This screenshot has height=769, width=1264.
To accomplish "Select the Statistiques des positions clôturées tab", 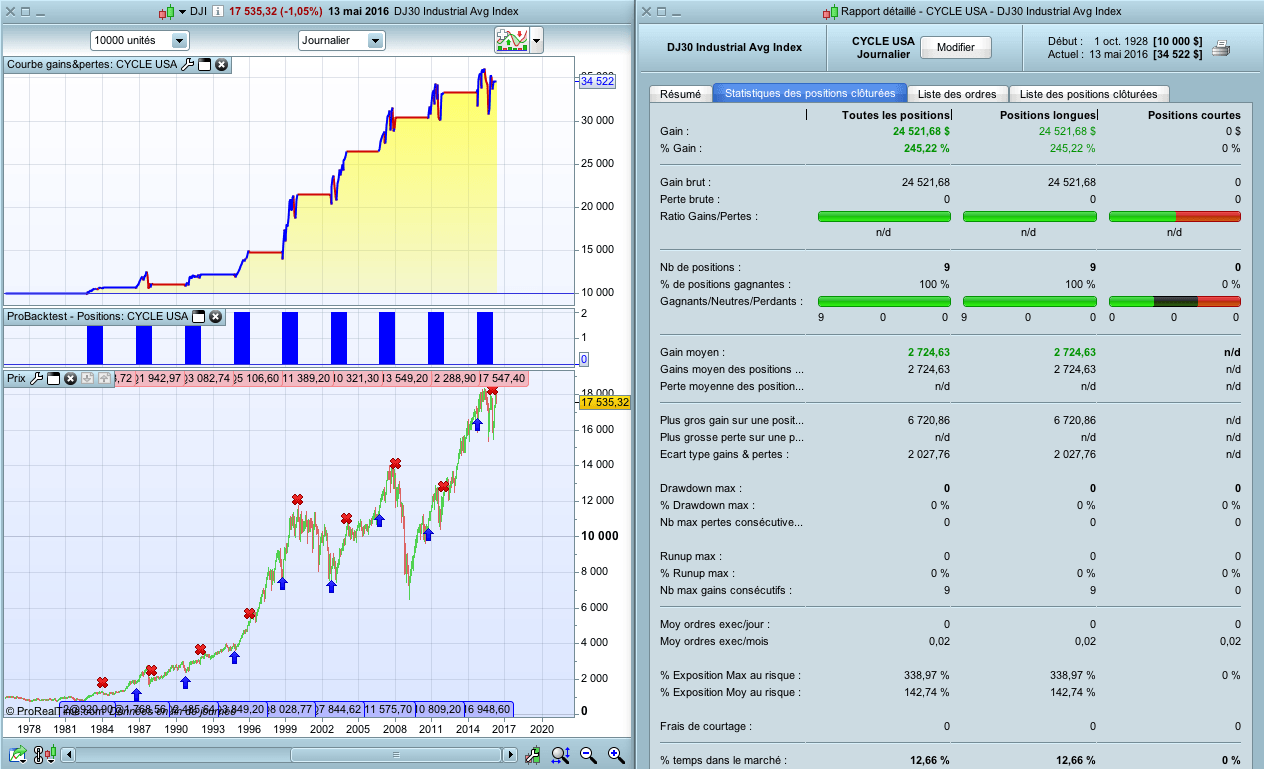I will [x=810, y=93].
